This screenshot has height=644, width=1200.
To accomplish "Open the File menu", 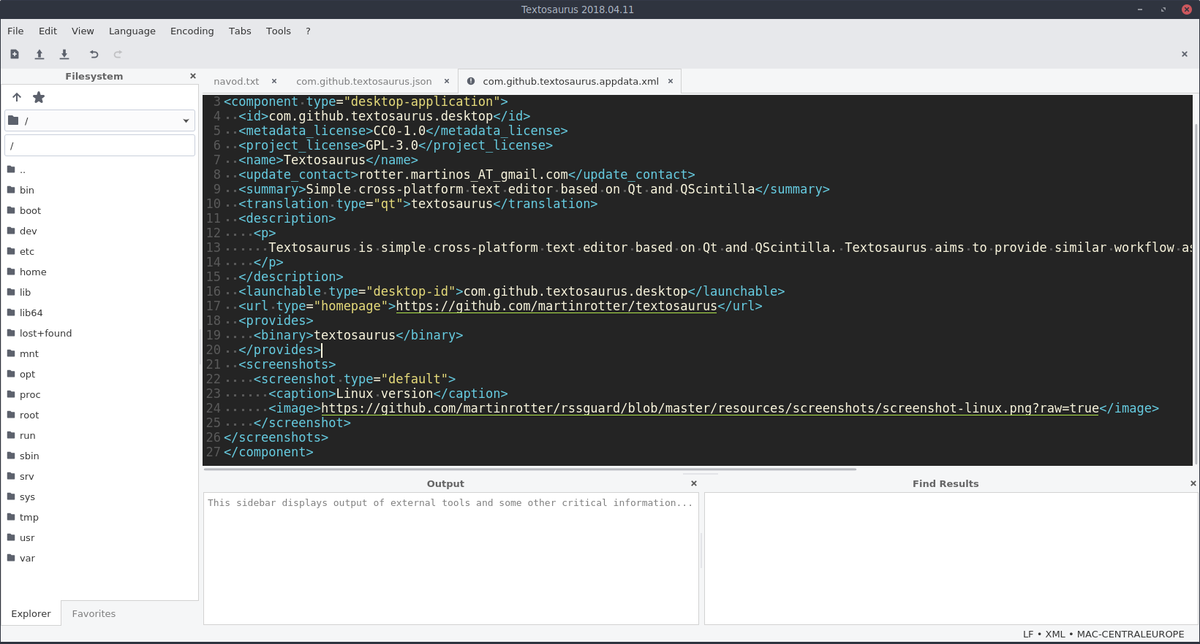I will point(15,31).
